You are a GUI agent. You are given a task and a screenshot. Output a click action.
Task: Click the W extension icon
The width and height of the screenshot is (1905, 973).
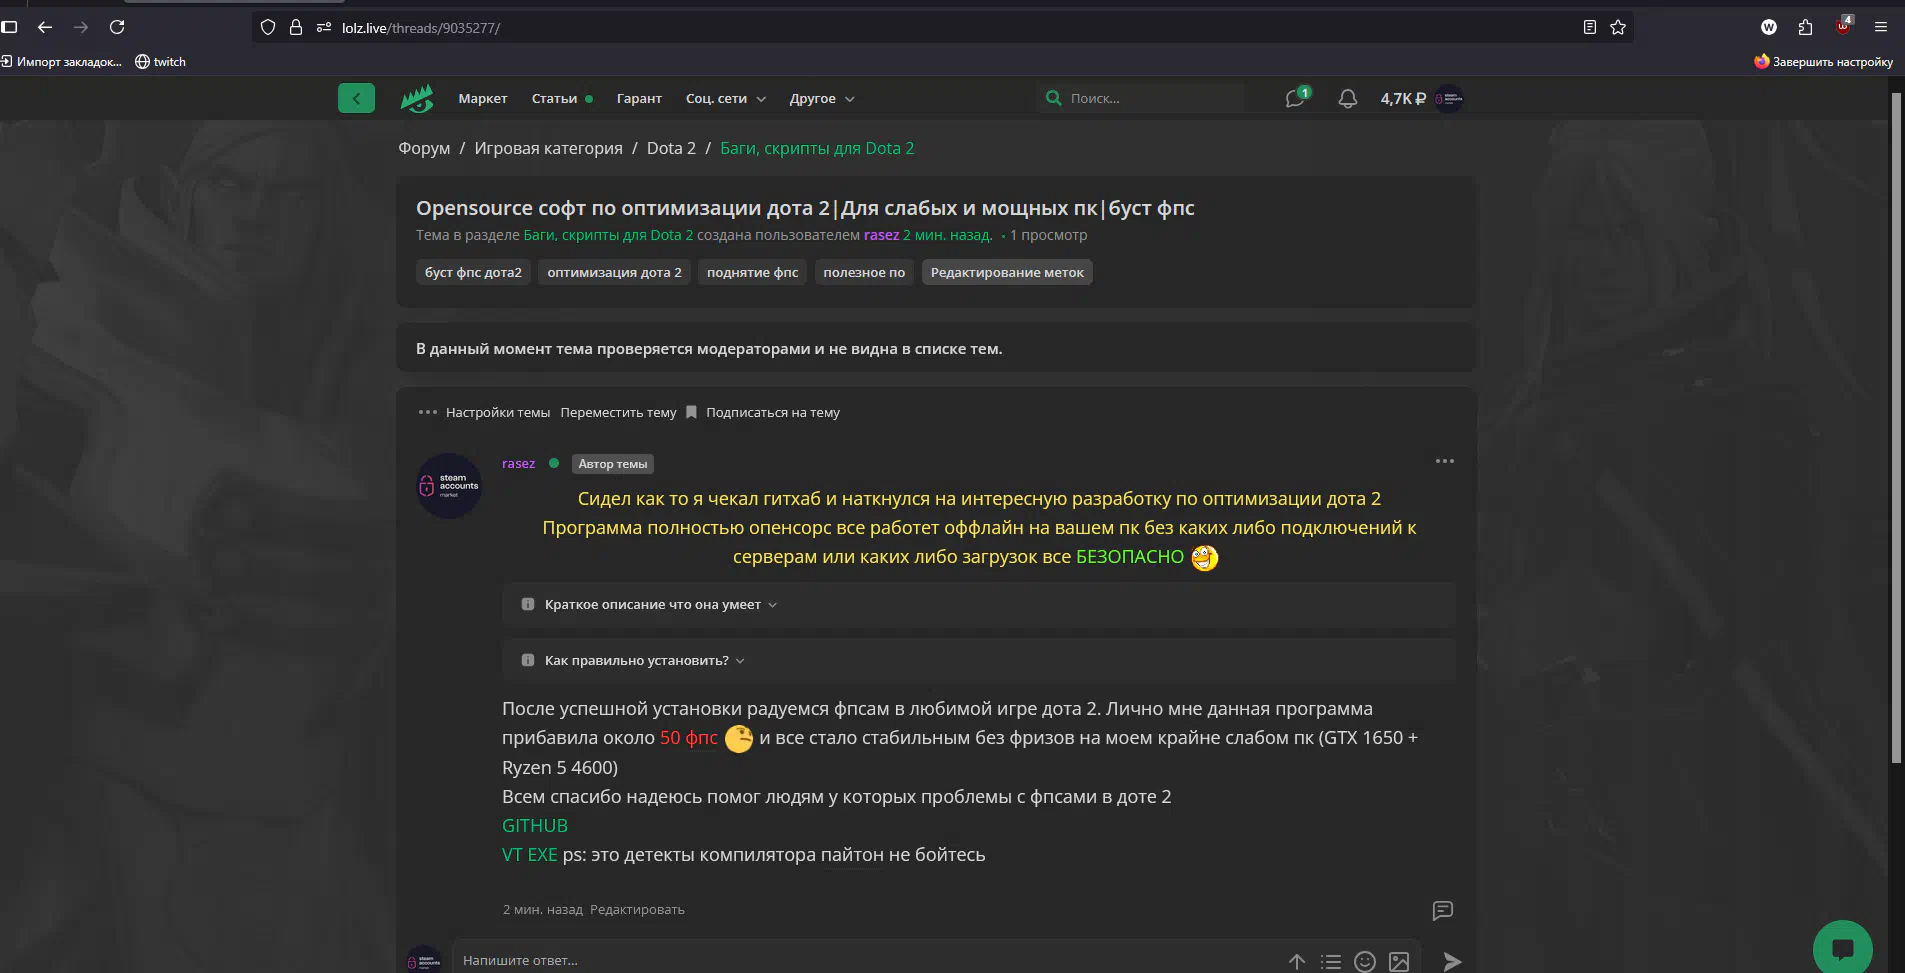(1769, 27)
